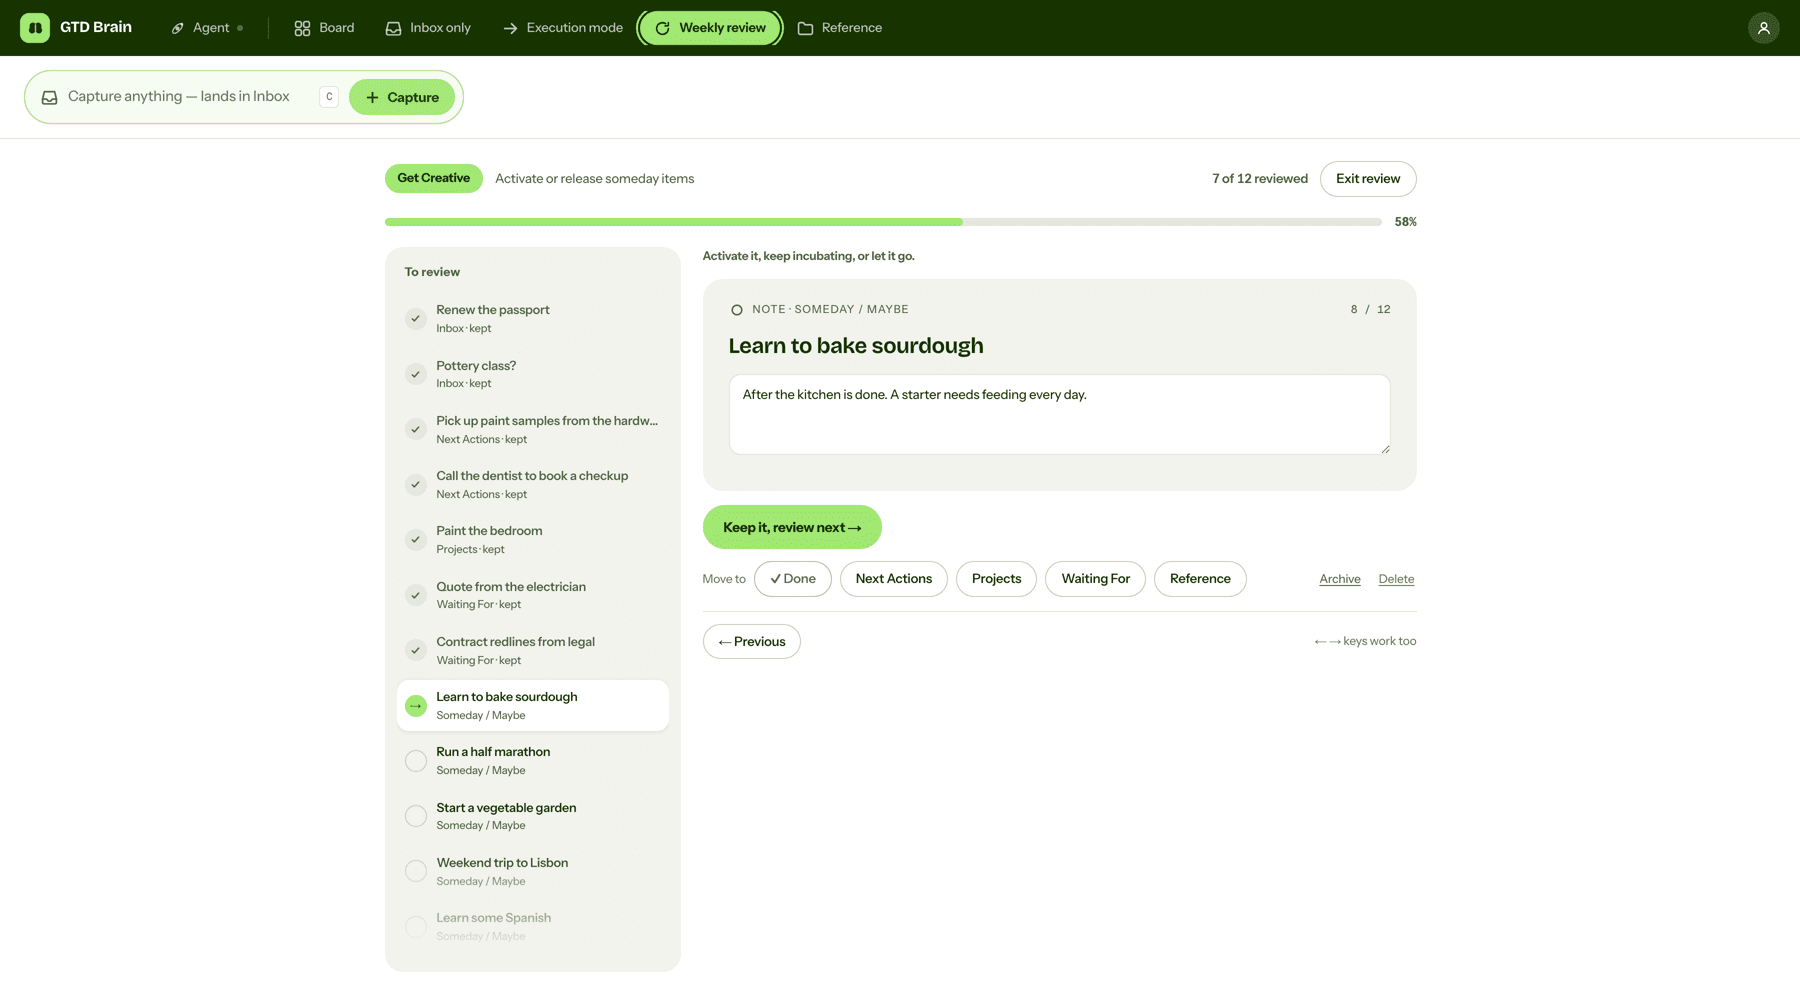1800x1000 pixels.
Task: Click checkmark beside Contract redlines from legal
Action: (416, 650)
